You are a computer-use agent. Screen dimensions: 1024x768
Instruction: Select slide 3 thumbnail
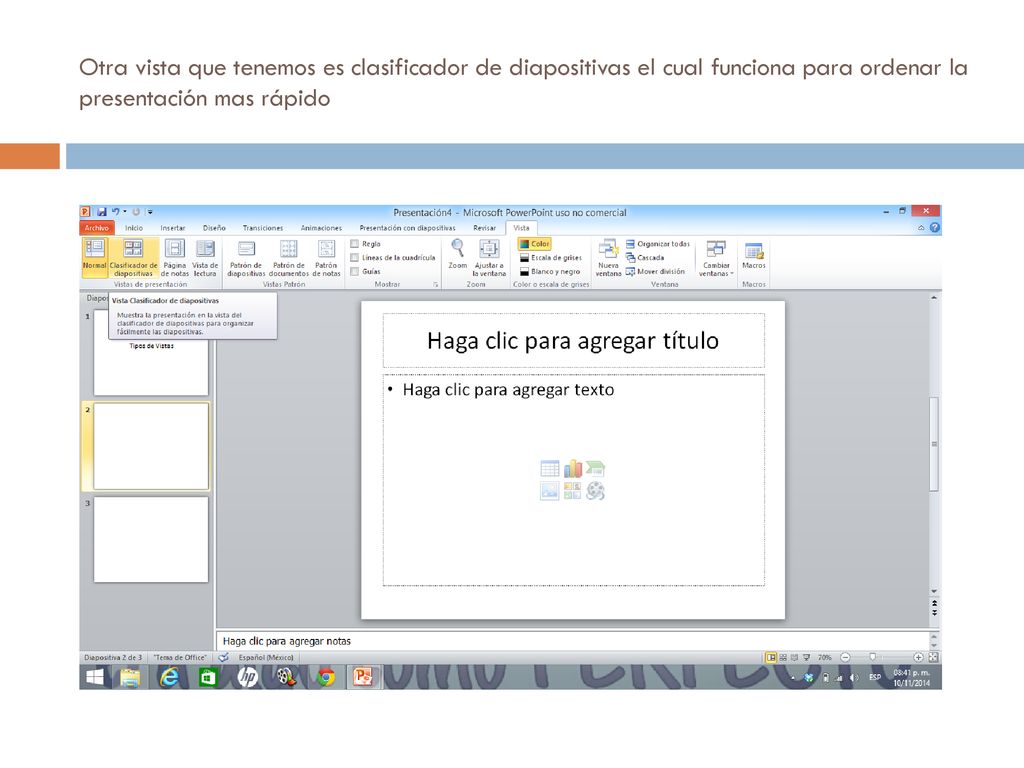(x=151, y=539)
